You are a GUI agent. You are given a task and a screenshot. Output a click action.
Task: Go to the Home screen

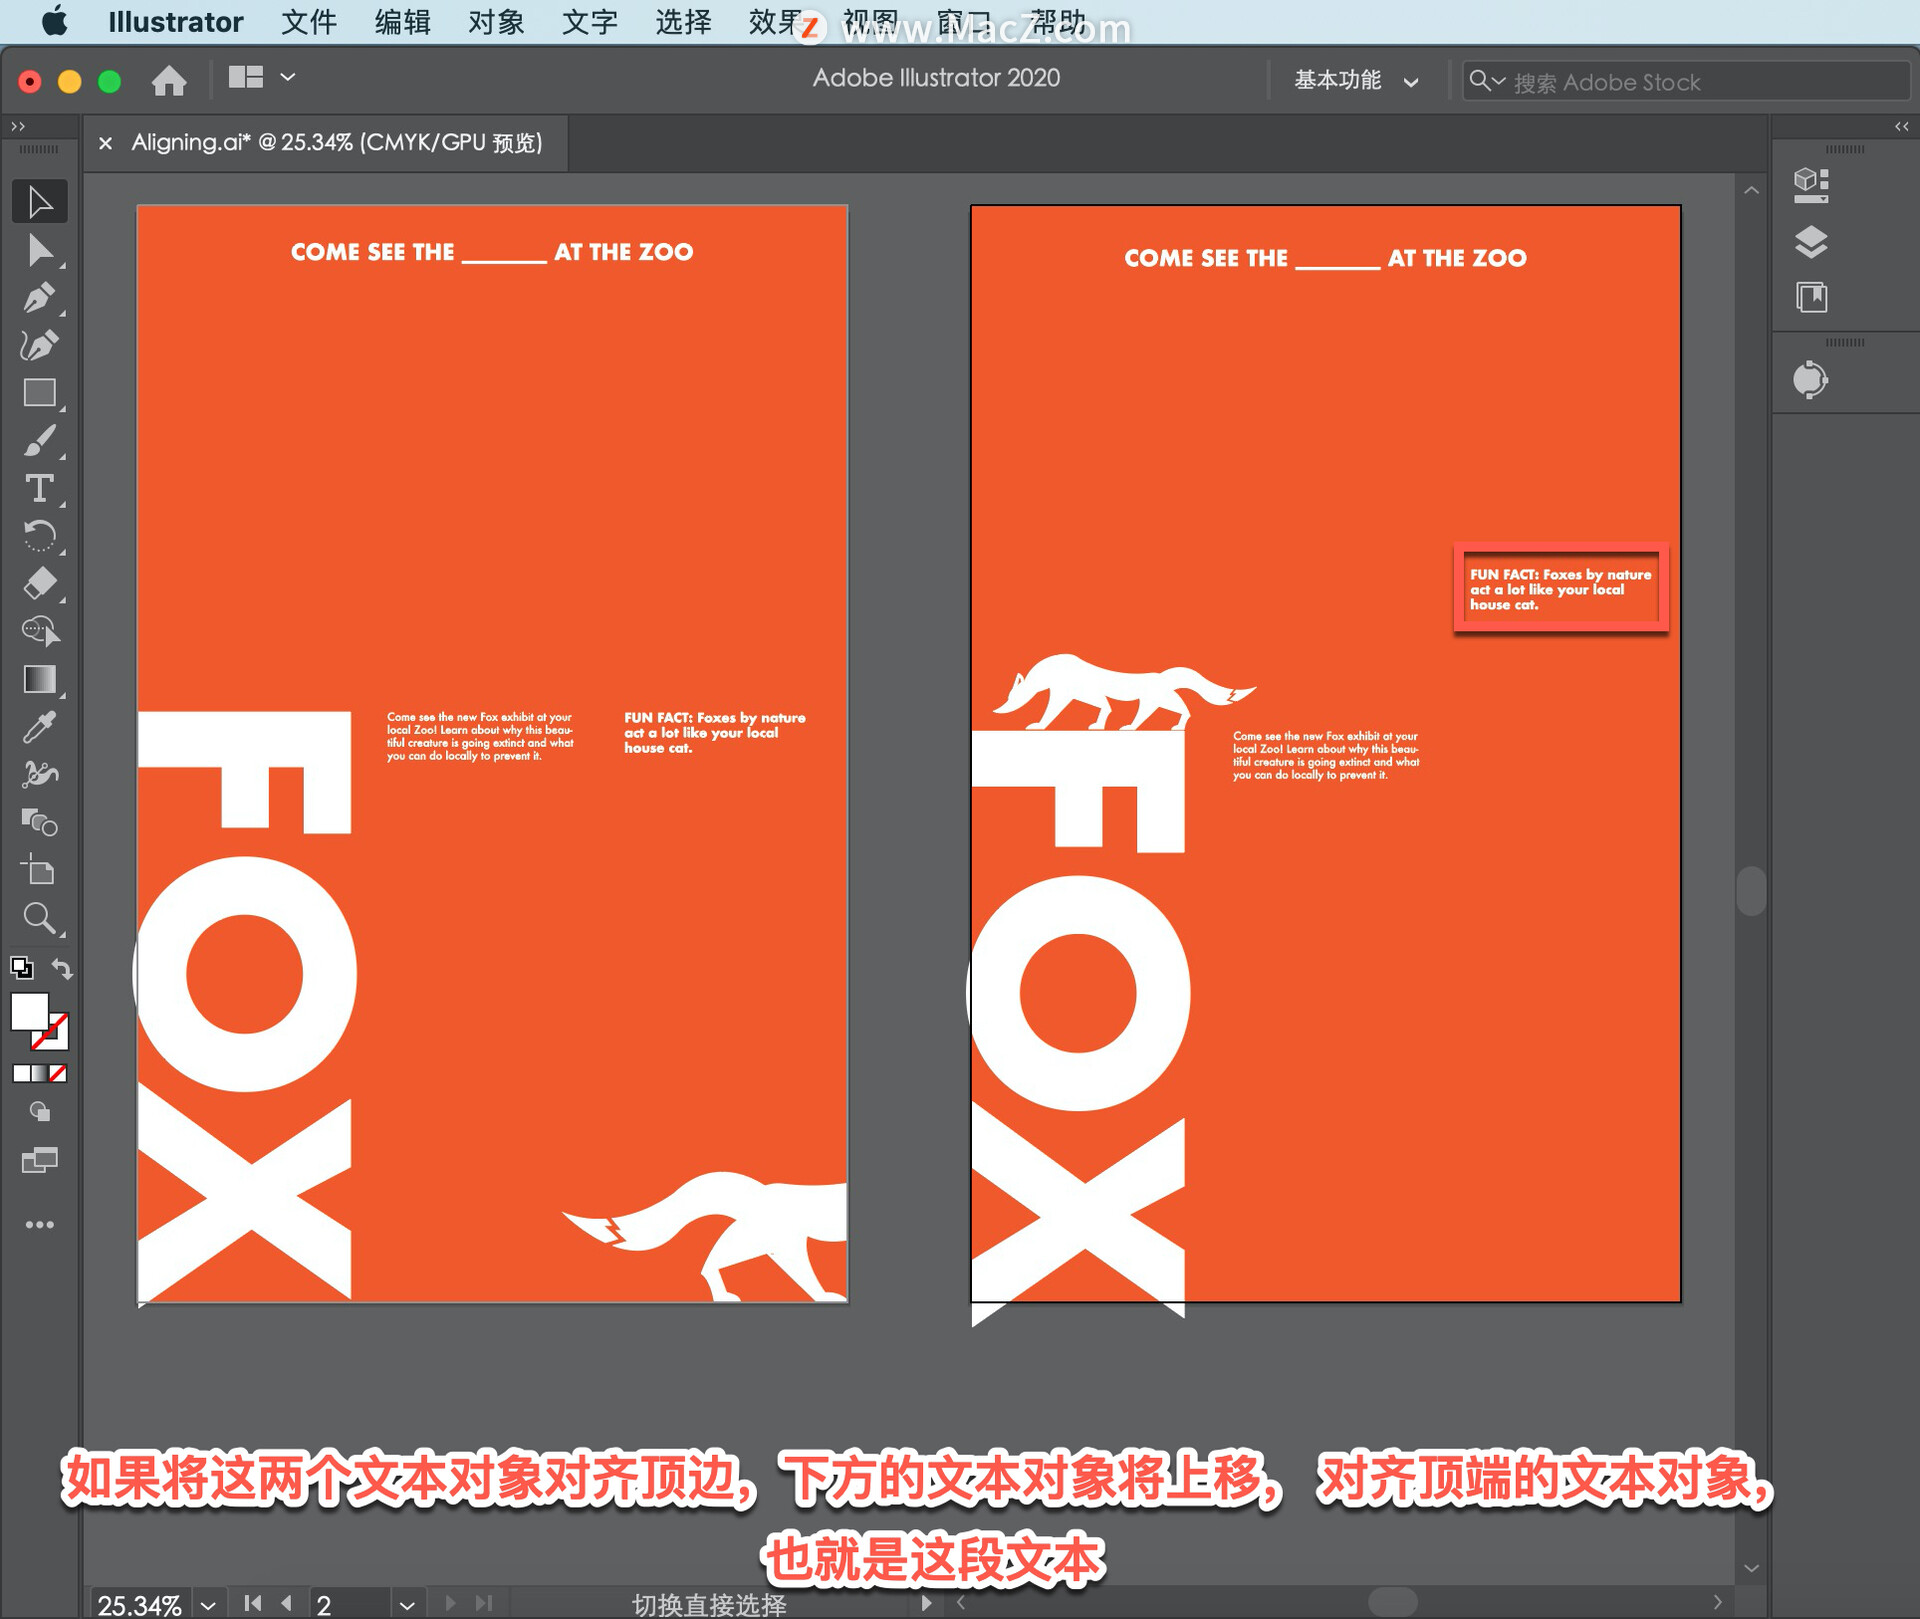(x=169, y=80)
